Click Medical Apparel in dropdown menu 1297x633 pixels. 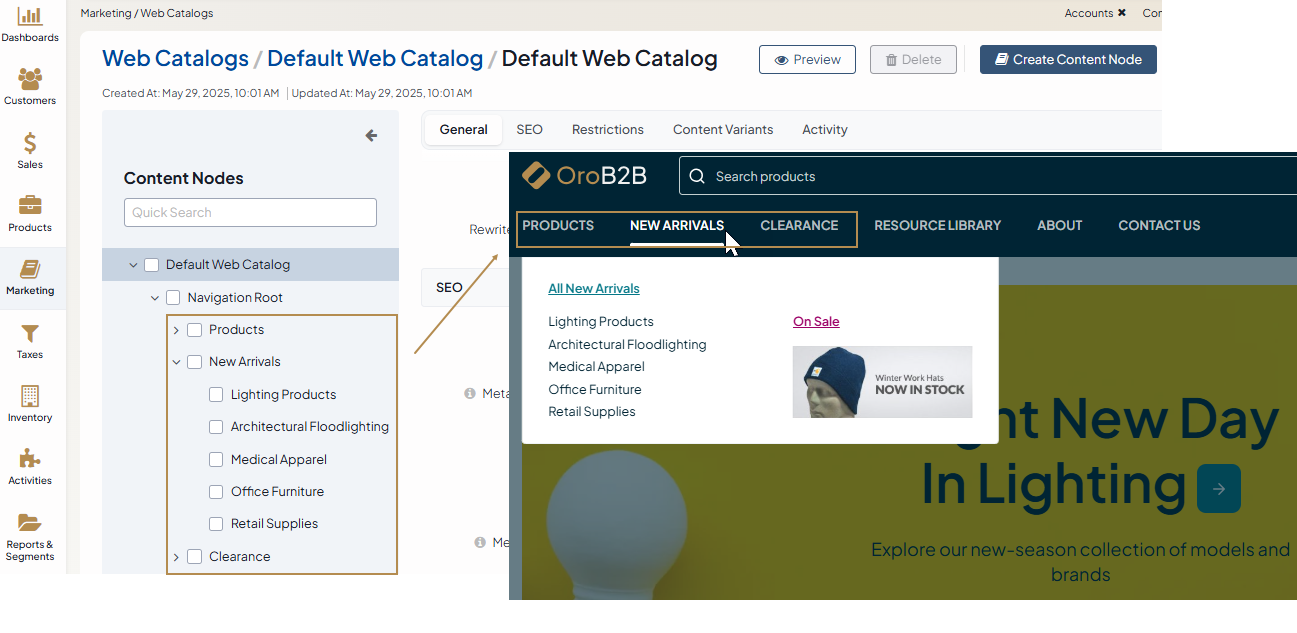click(596, 367)
